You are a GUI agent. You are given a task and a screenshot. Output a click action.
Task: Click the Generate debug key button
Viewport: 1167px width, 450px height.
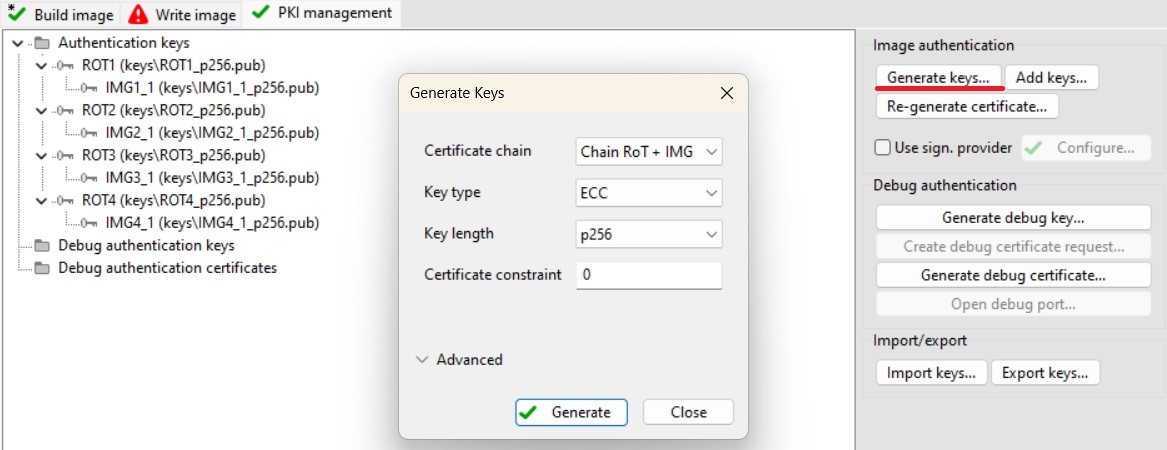pyautogui.click(x=1013, y=217)
